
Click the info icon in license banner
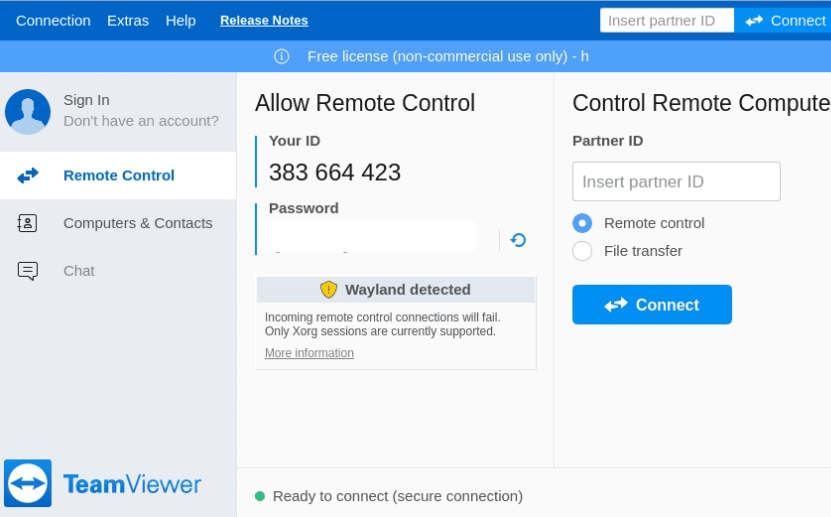click(x=282, y=56)
